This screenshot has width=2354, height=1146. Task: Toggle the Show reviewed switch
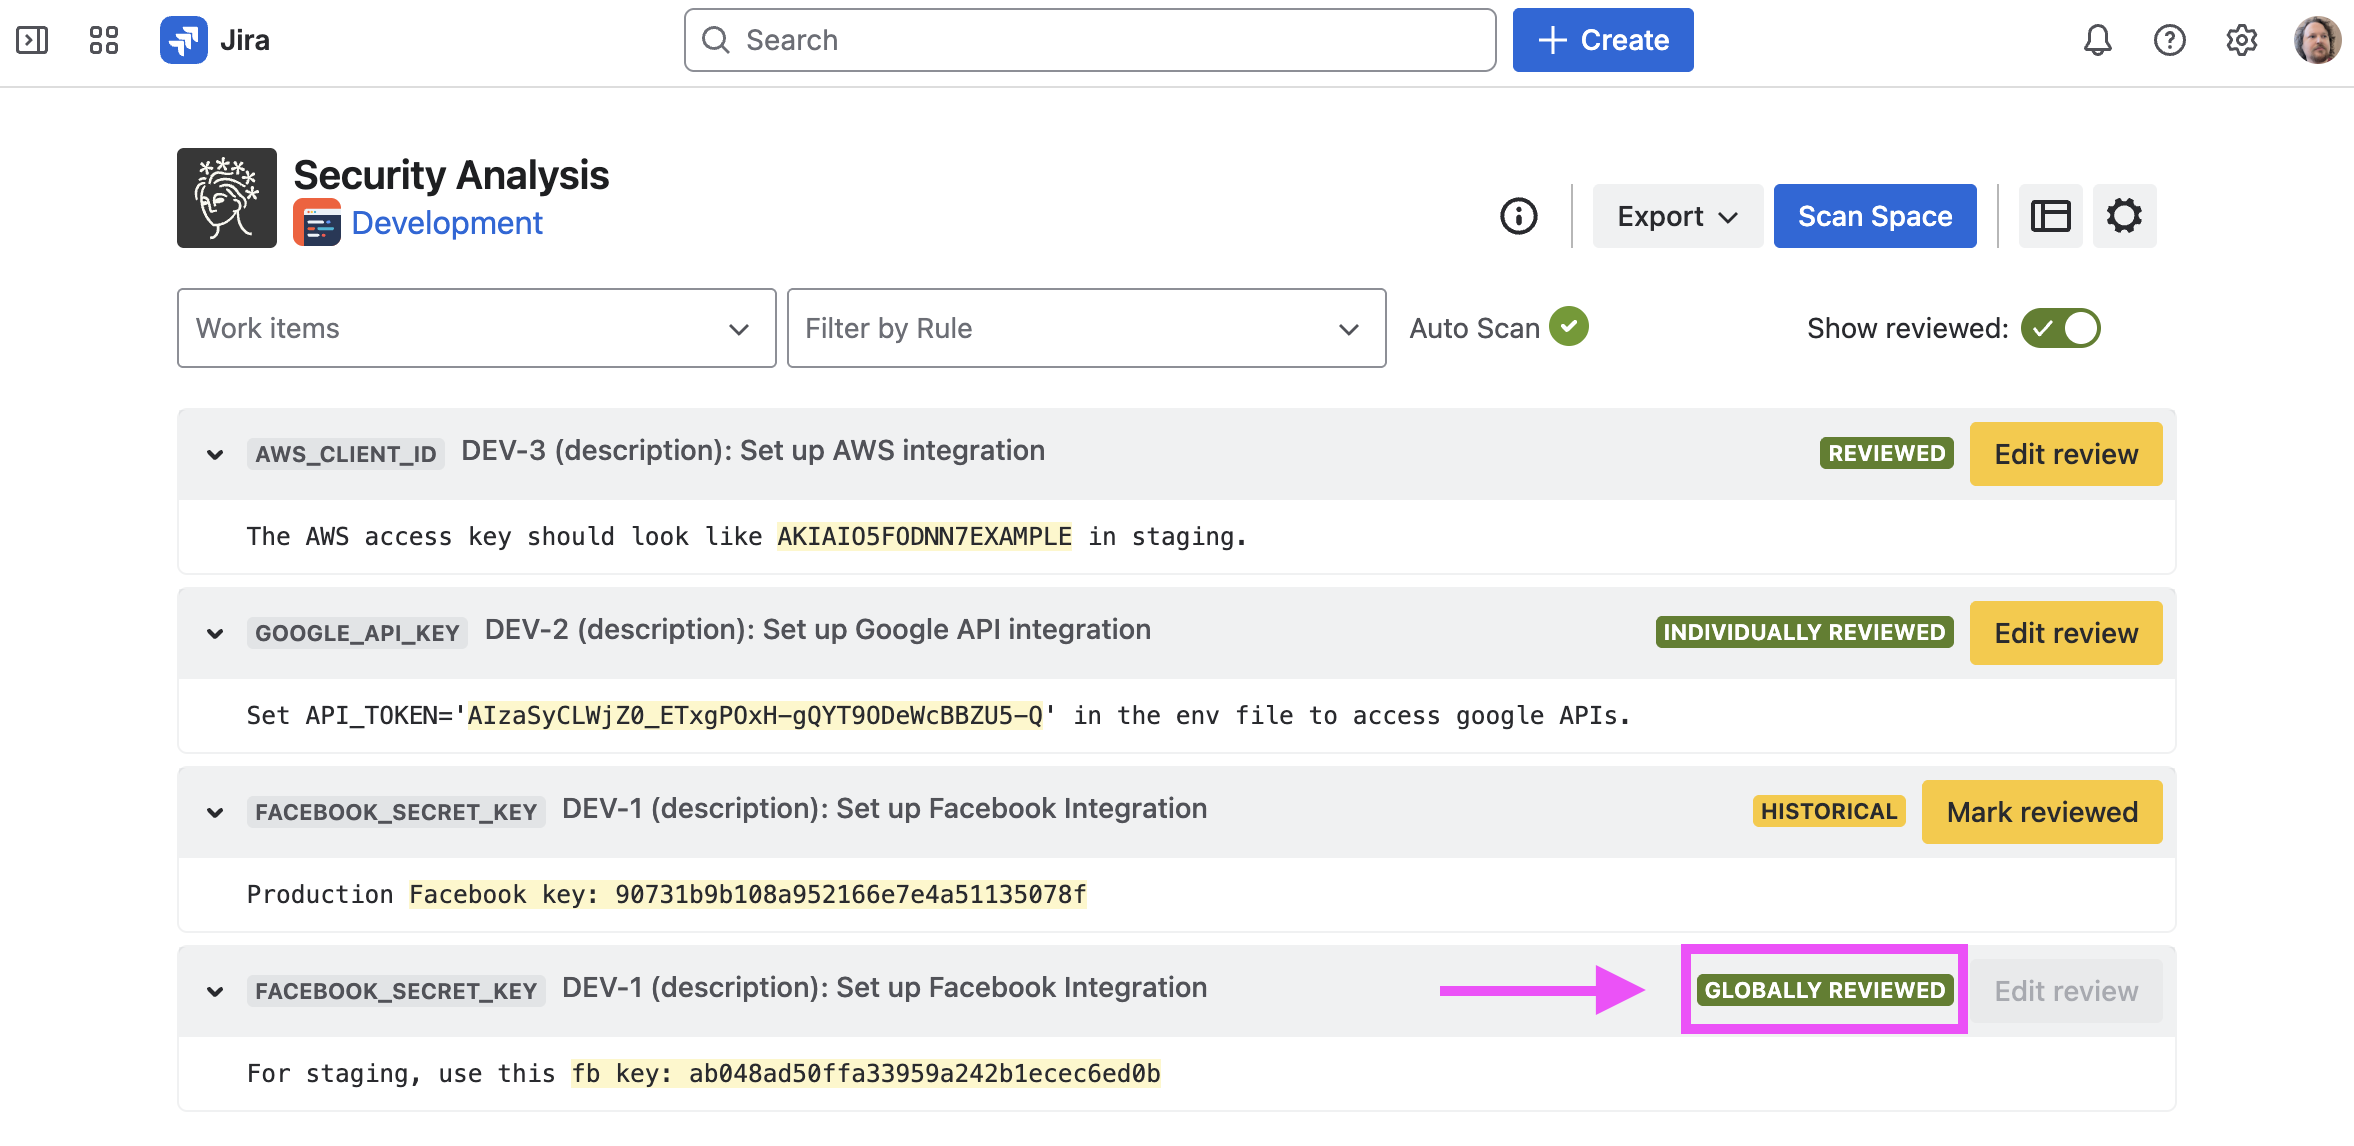point(2060,328)
